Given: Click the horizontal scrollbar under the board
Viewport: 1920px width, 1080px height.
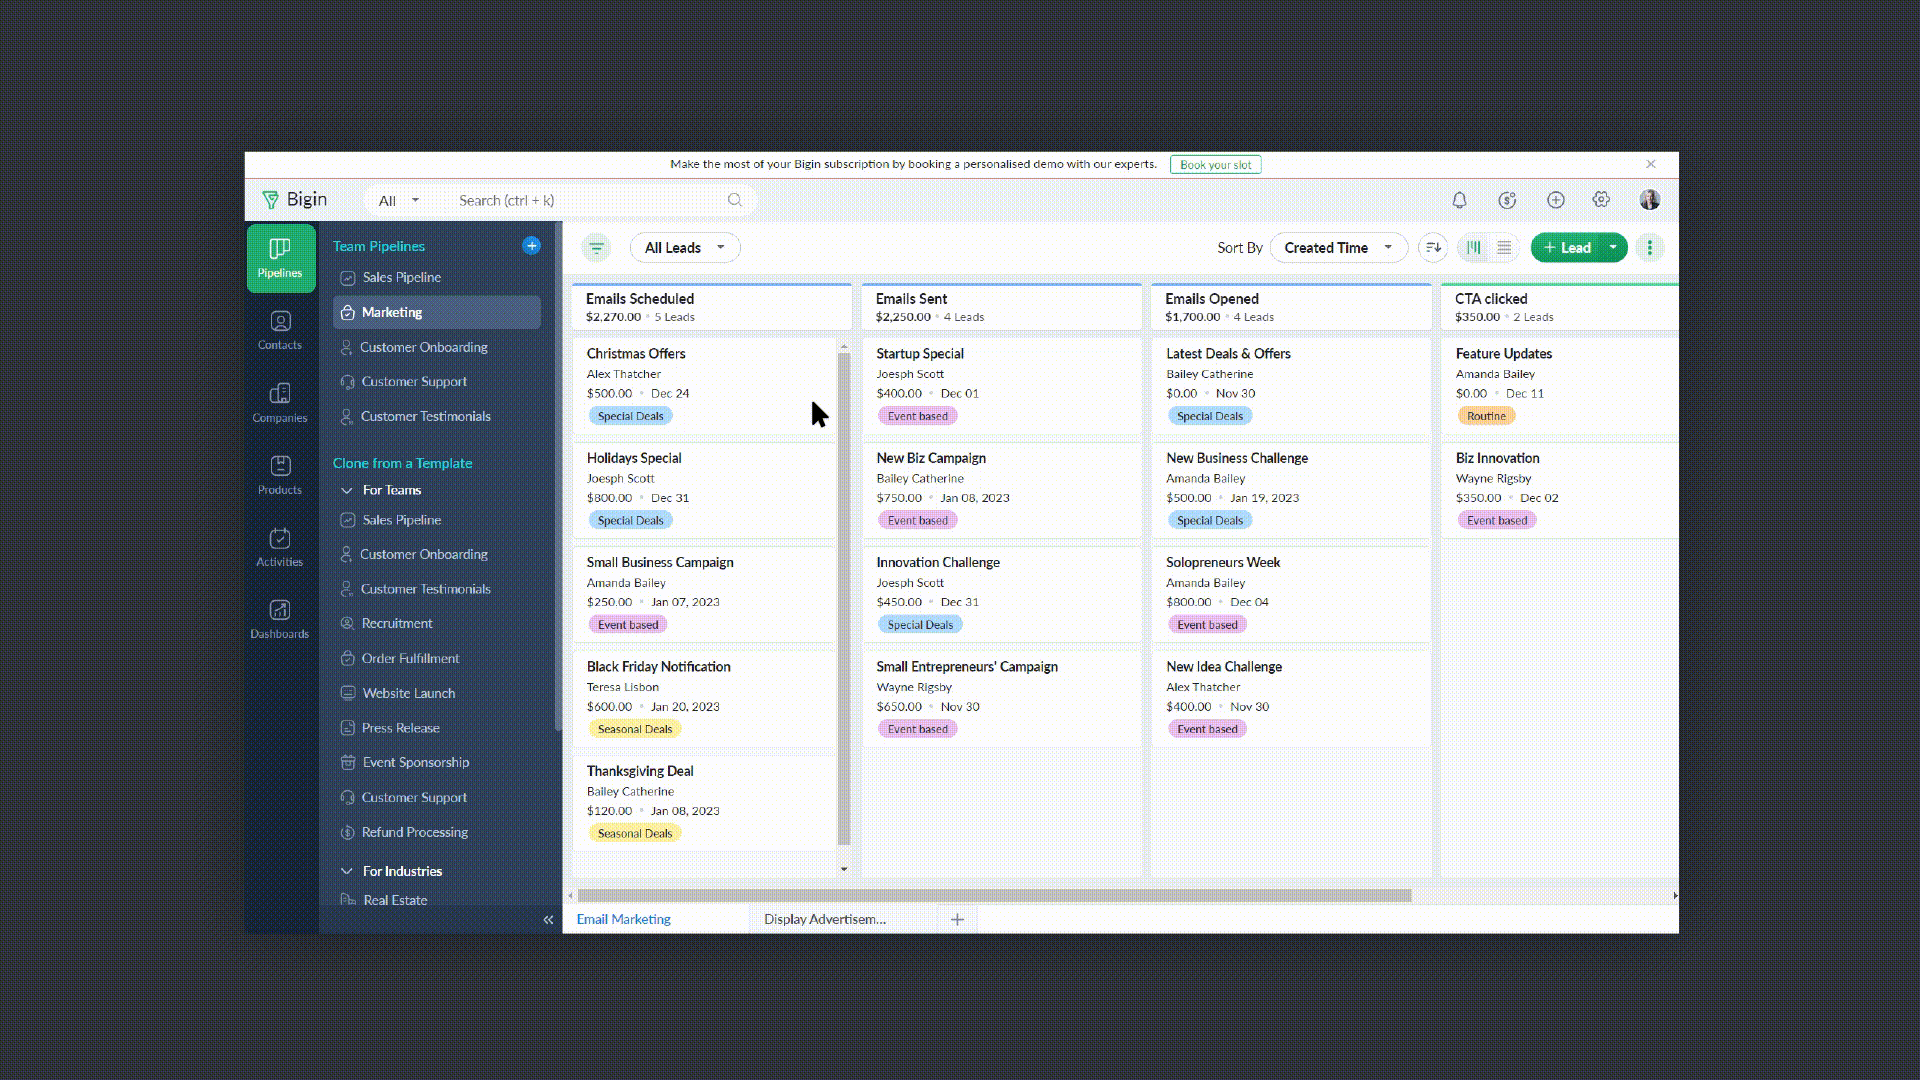Looking at the screenshot, I should pos(994,895).
